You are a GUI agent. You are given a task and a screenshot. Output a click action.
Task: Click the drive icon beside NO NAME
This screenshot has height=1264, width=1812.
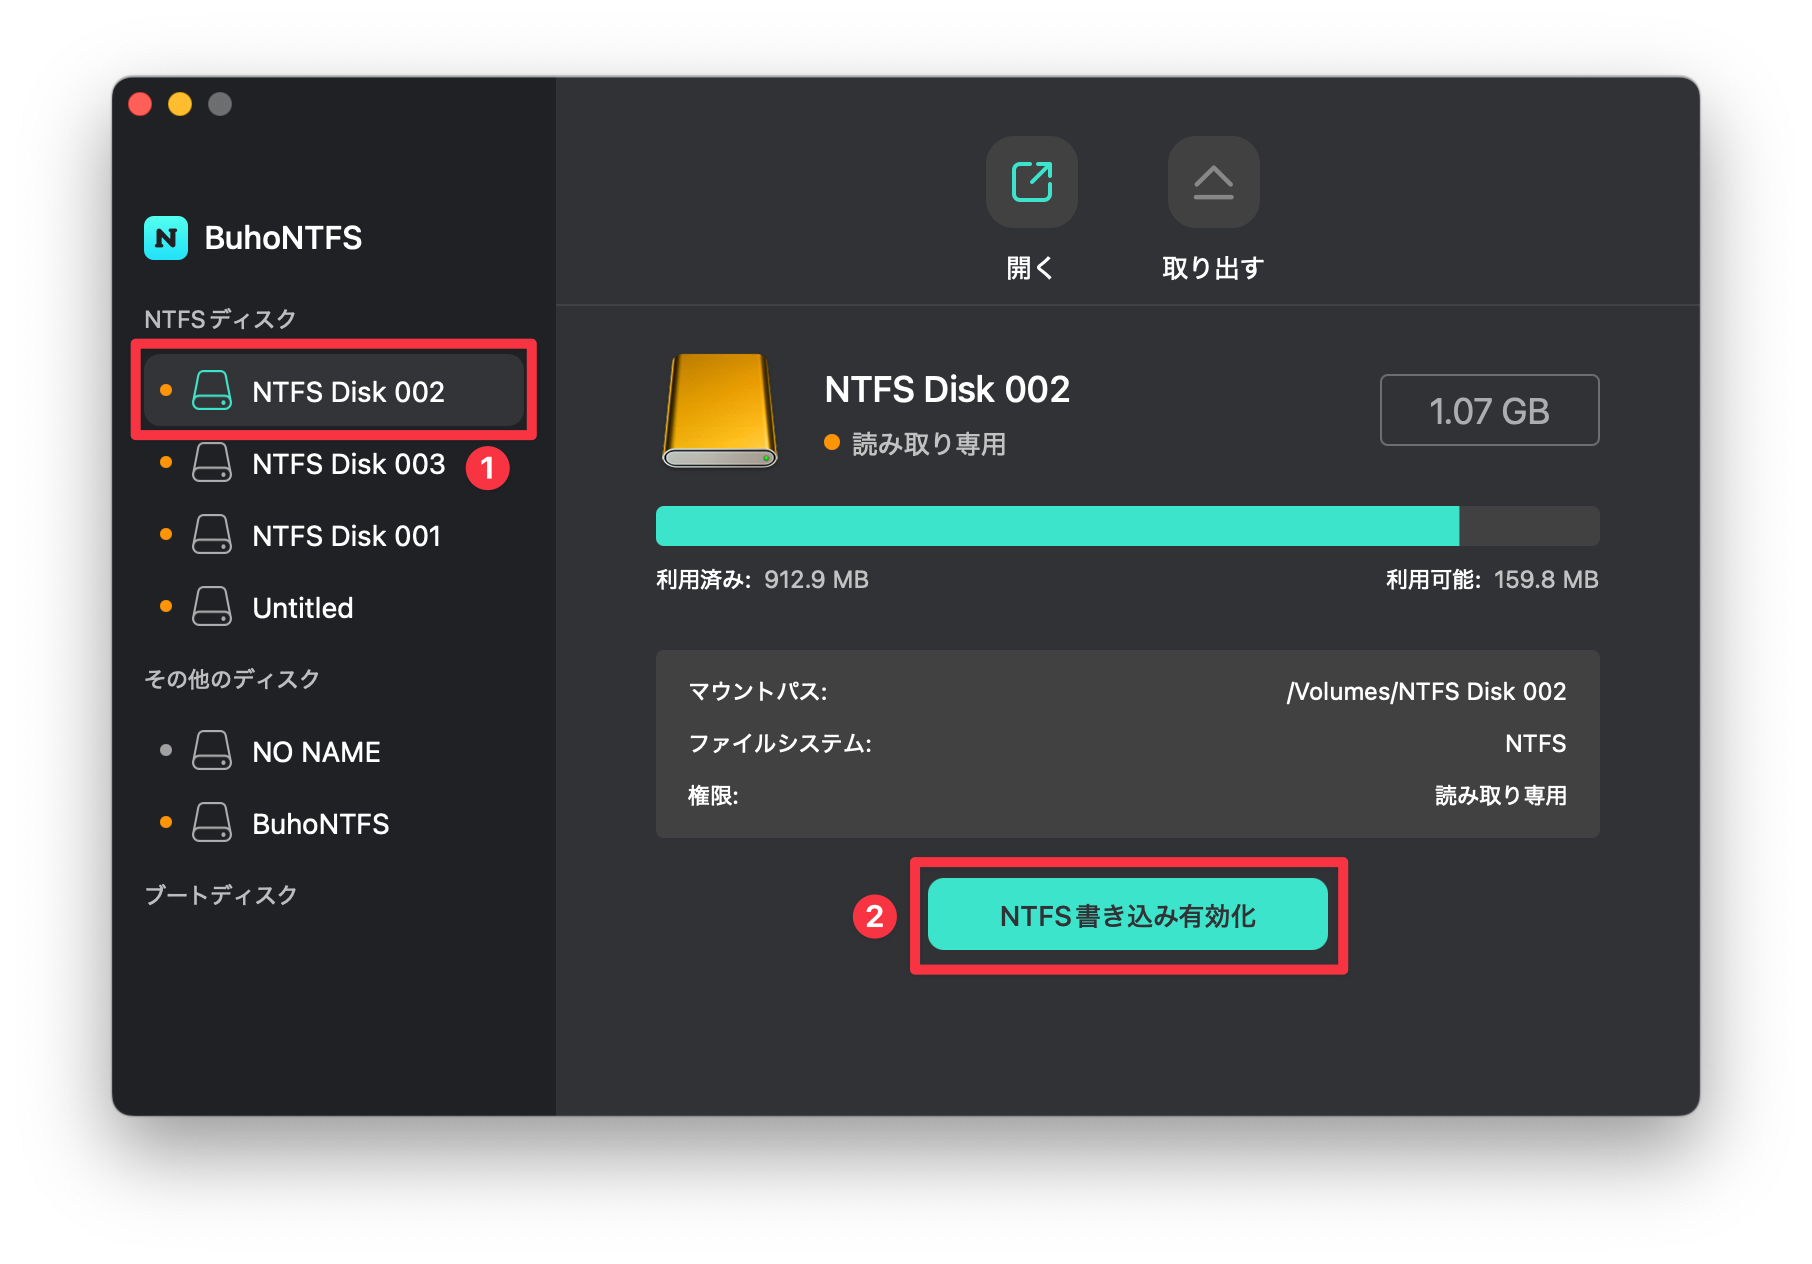coord(212,751)
